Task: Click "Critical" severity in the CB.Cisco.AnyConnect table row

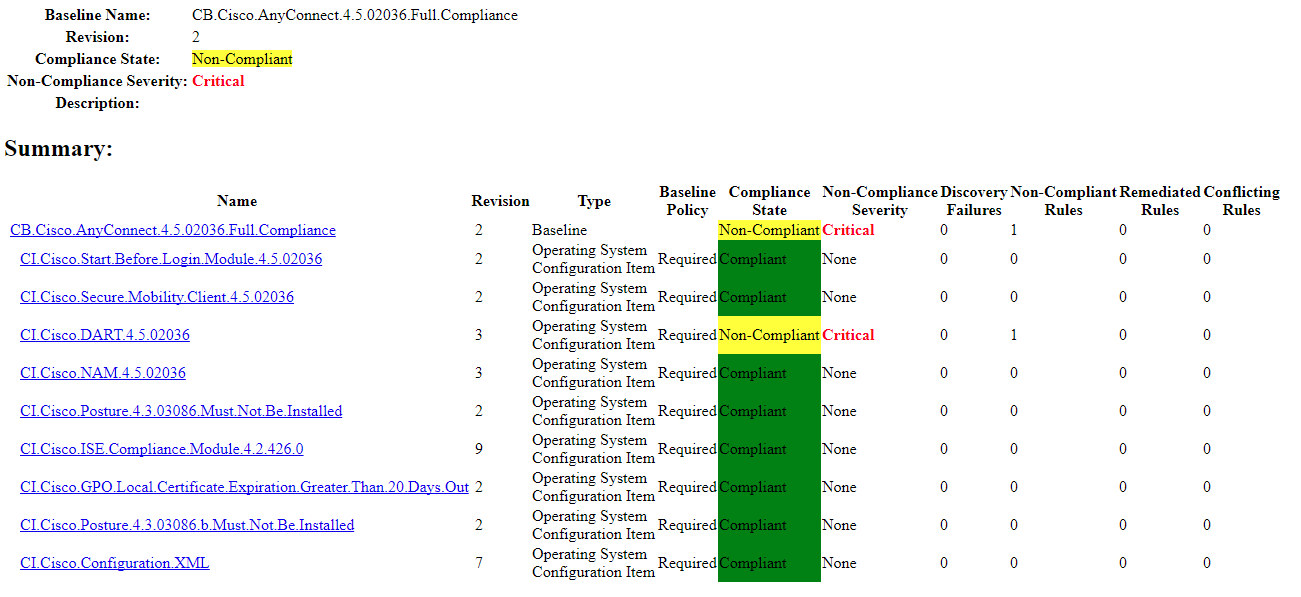Action: [848, 230]
